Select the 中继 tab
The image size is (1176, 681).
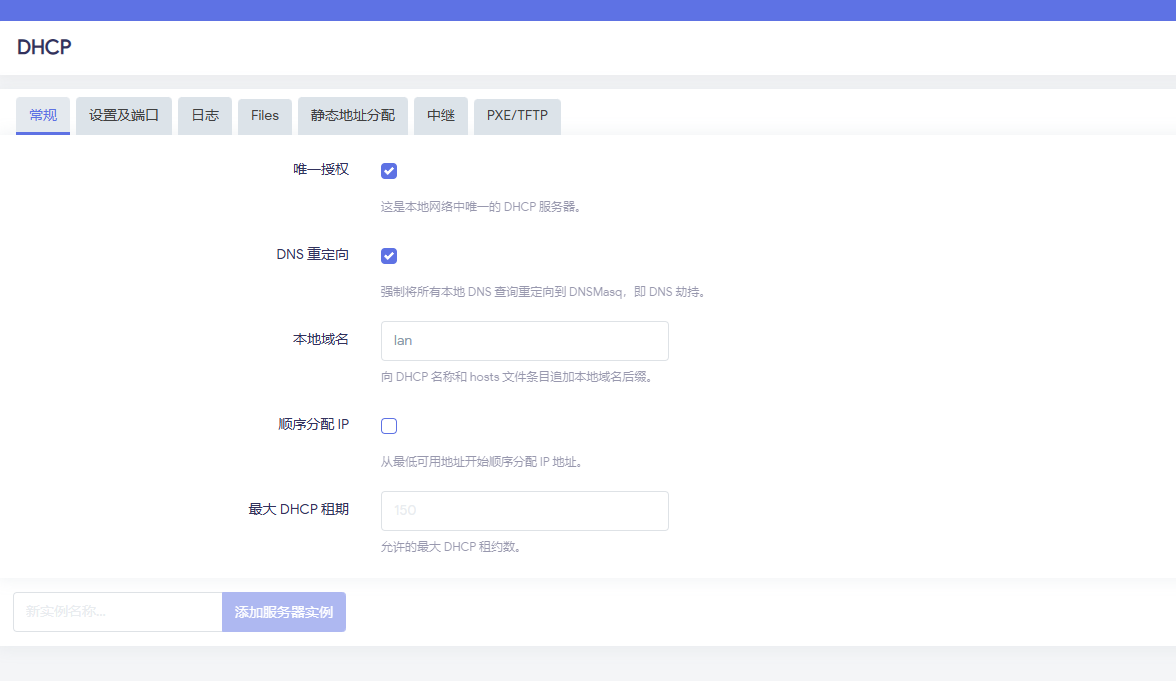click(441, 116)
